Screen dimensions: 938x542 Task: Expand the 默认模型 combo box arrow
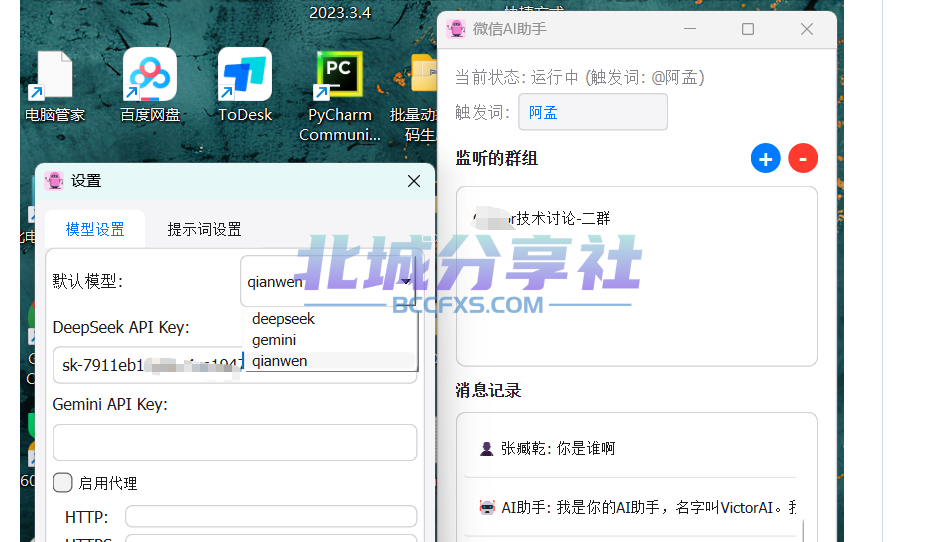(x=406, y=282)
